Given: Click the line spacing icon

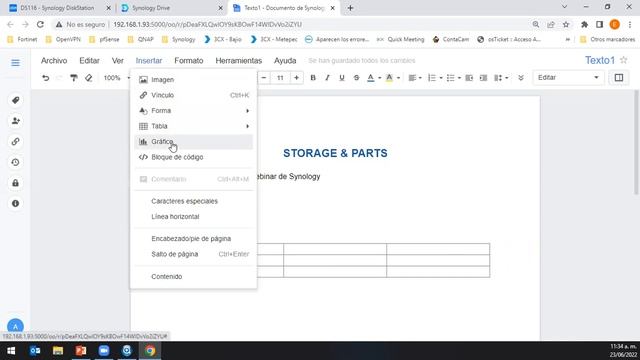Looking at the screenshot, I should pyautogui.click(x=498, y=78).
